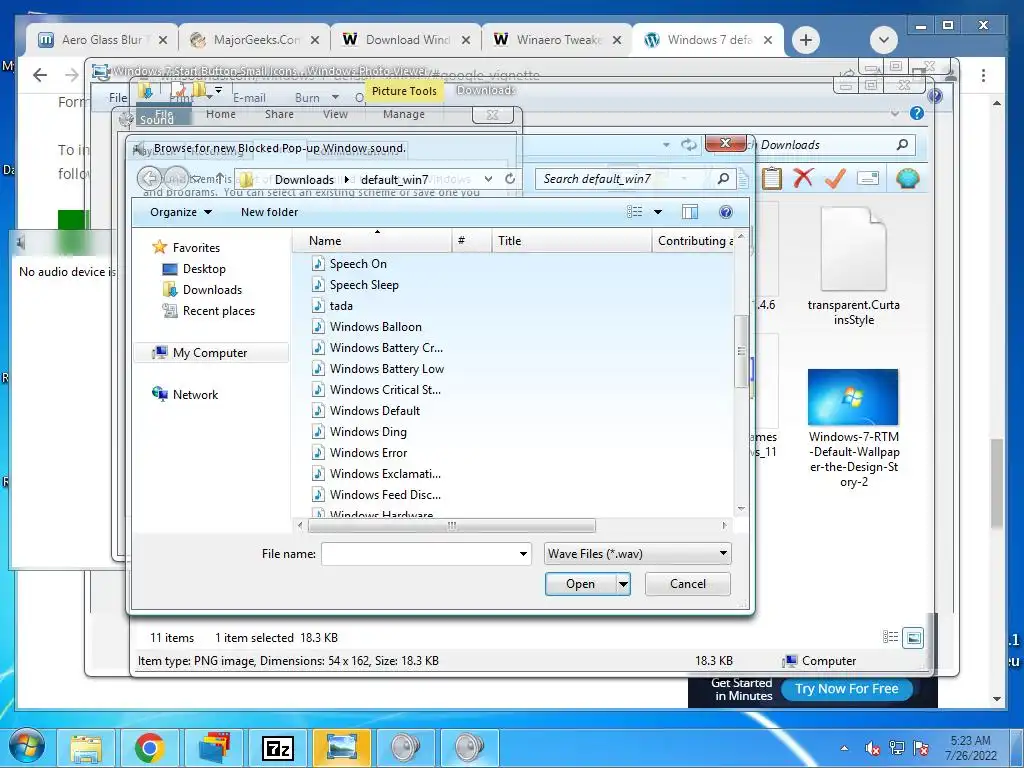The width and height of the screenshot is (1024, 768).
Task: Sort by the Title column header
Action: coord(571,241)
